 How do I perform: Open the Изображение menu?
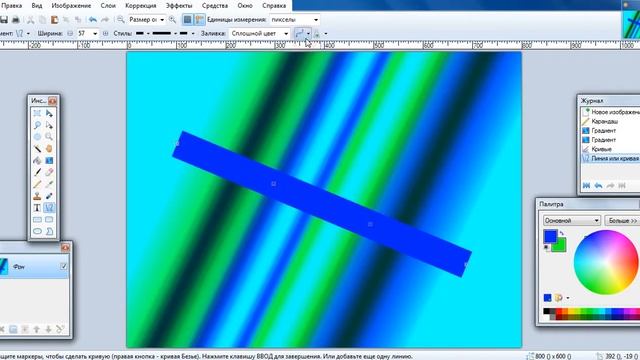71,6
